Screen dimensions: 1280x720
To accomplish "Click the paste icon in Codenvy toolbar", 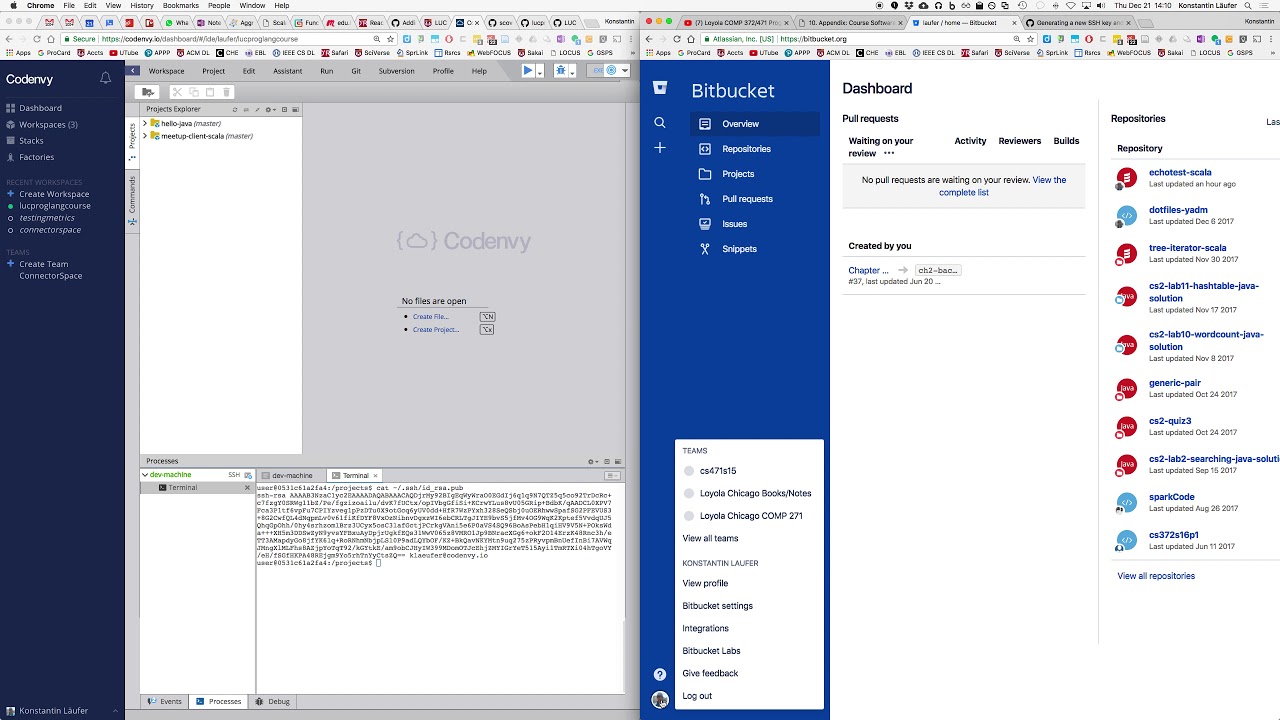I will pyautogui.click(x=210, y=92).
